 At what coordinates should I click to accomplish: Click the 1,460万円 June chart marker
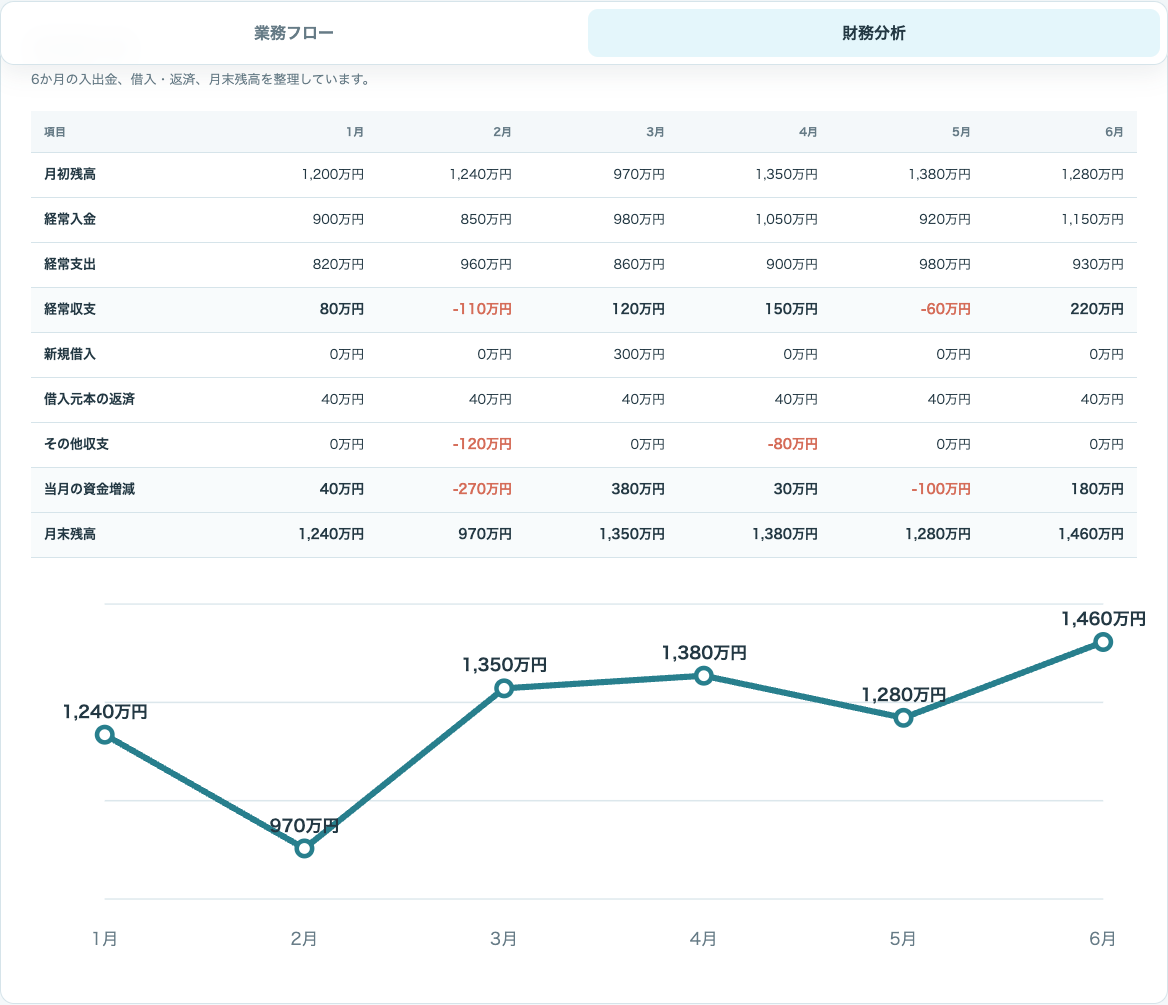[x=1103, y=642]
